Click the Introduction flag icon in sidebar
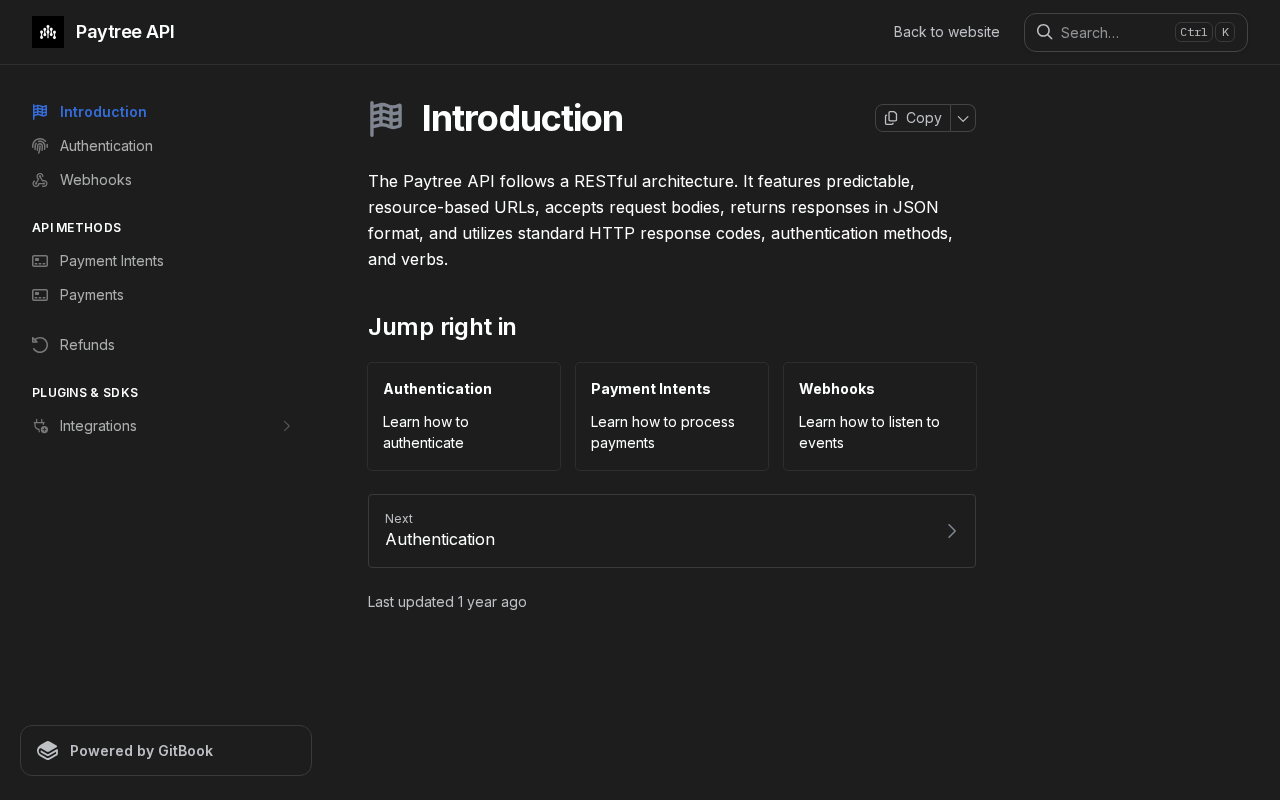 (40, 112)
